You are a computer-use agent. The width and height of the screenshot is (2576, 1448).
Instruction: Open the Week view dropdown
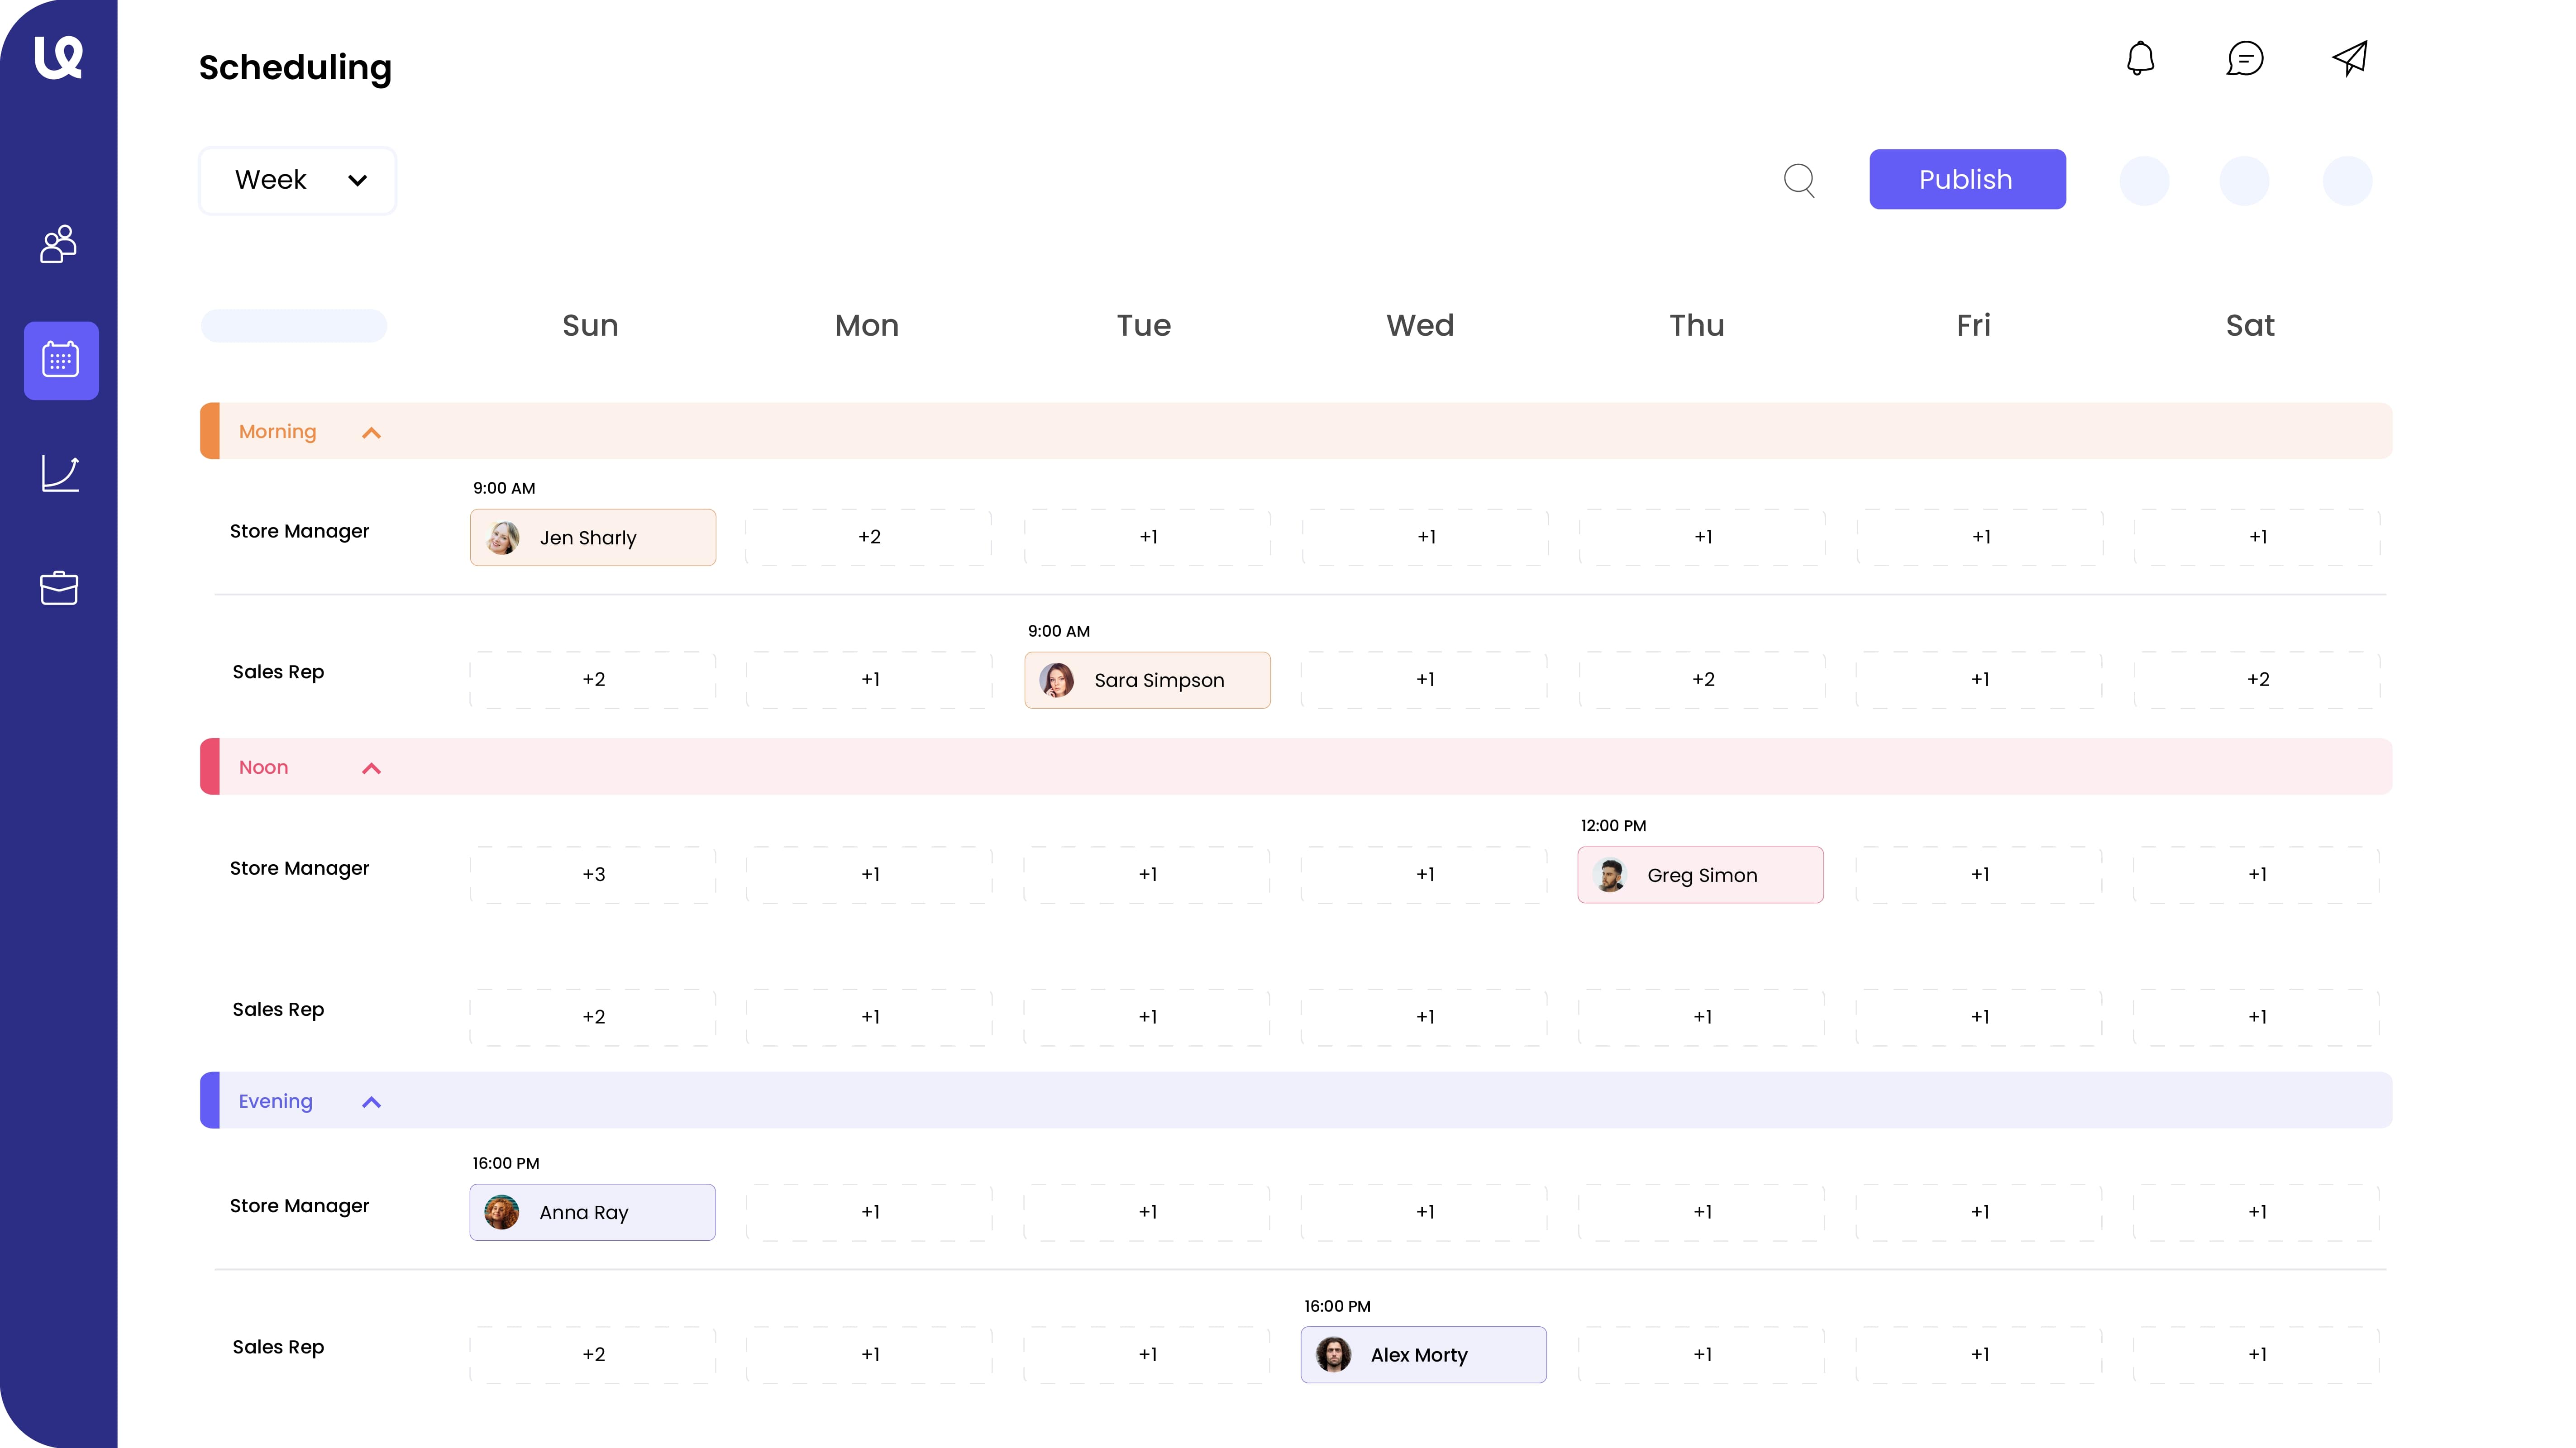point(297,180)
